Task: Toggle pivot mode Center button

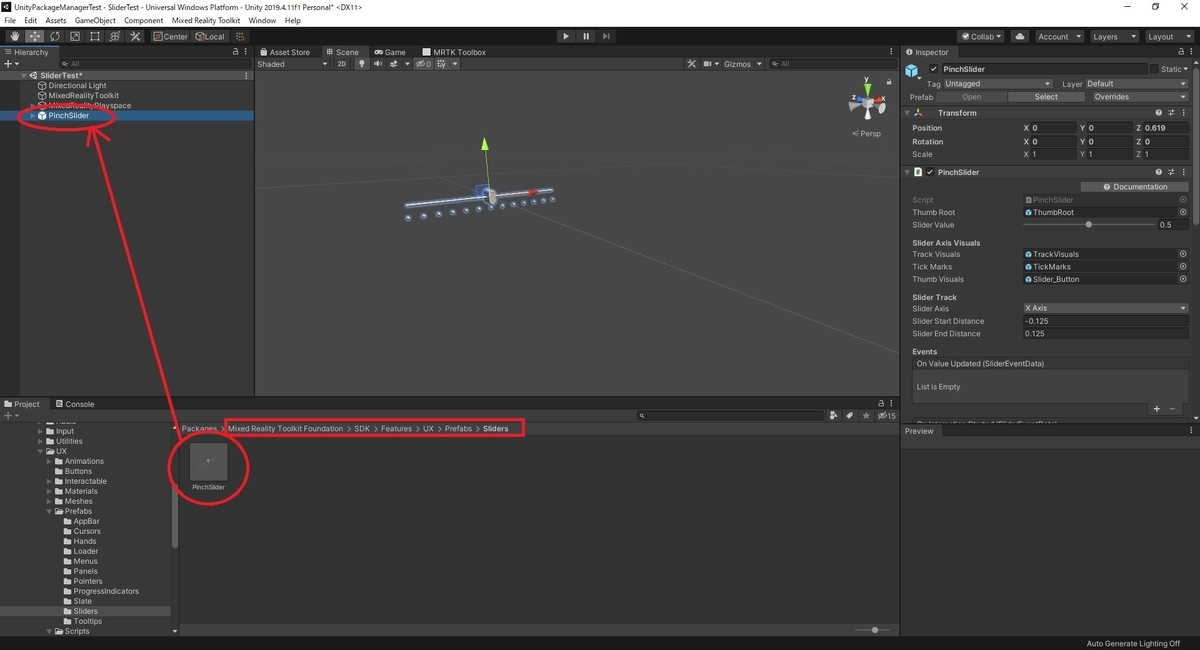Action: coord(170,37)
